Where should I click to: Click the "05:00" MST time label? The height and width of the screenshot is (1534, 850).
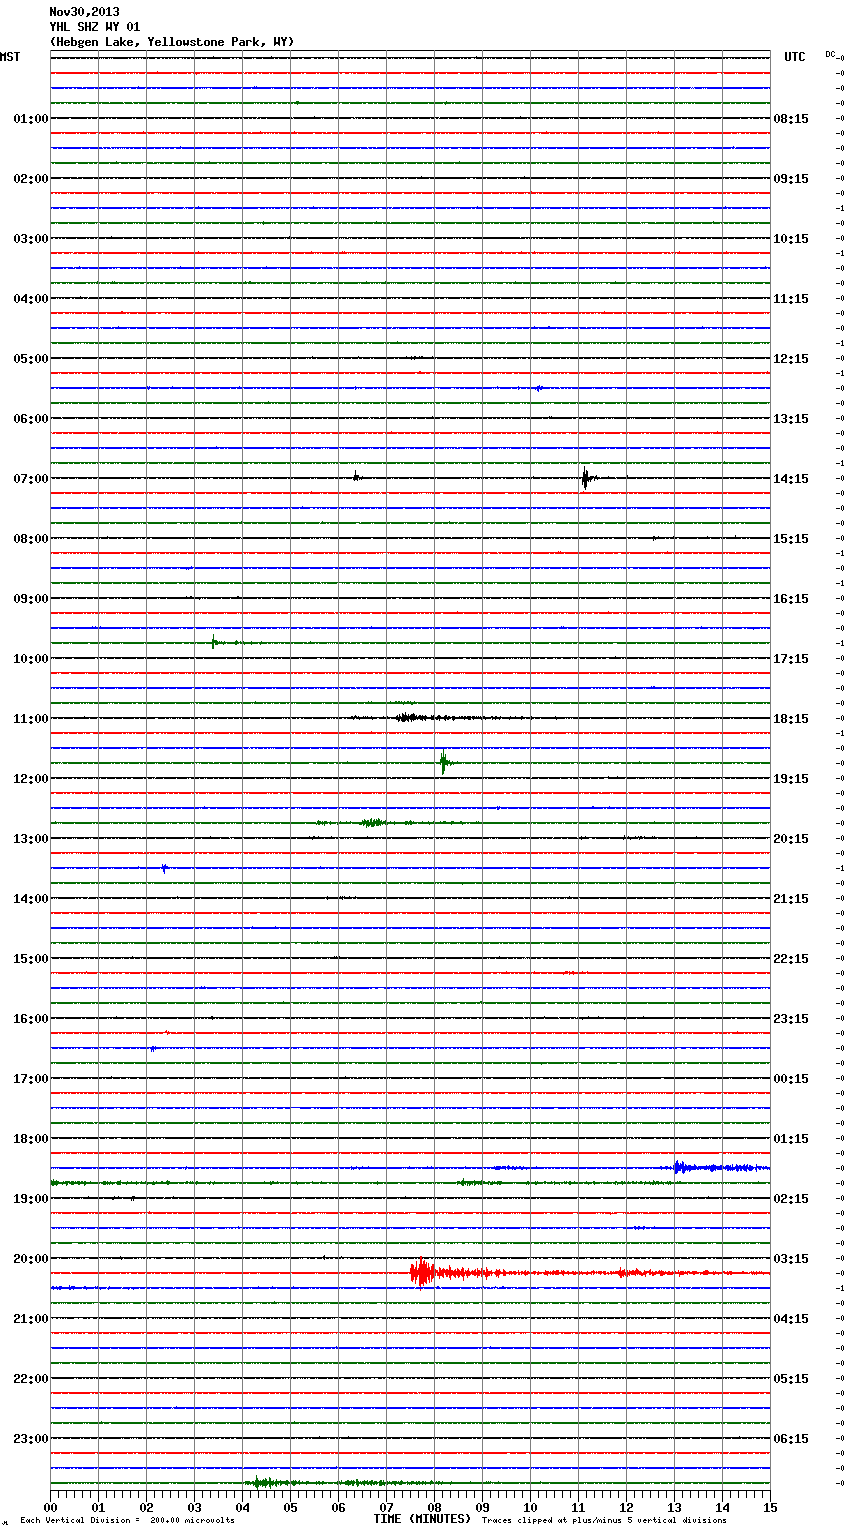click(x=31, y=359)
